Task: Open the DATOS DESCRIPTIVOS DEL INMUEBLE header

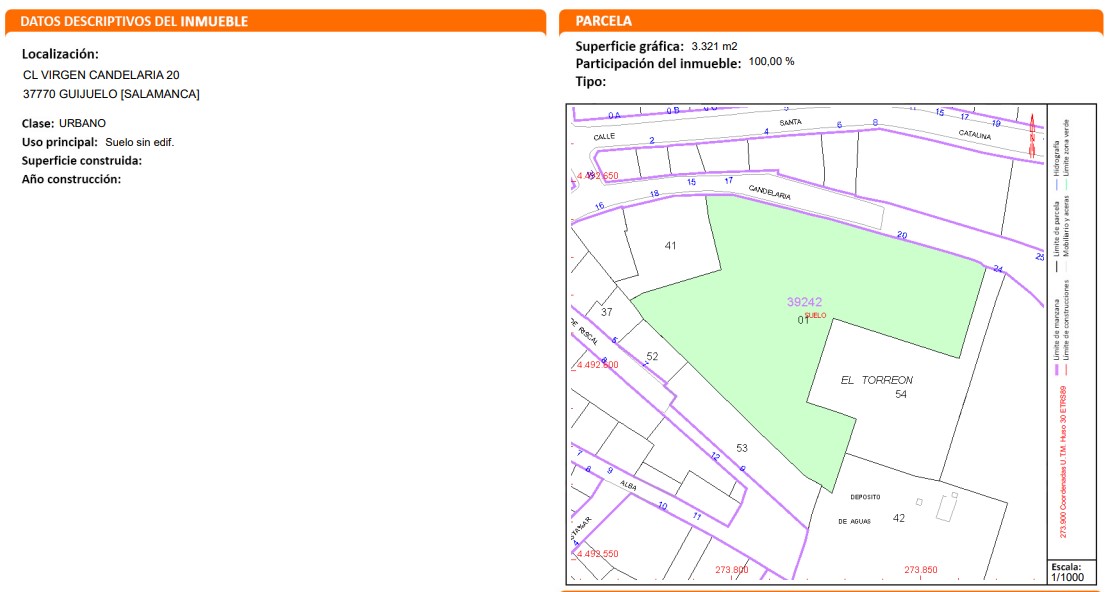Action: click(134, 21)
